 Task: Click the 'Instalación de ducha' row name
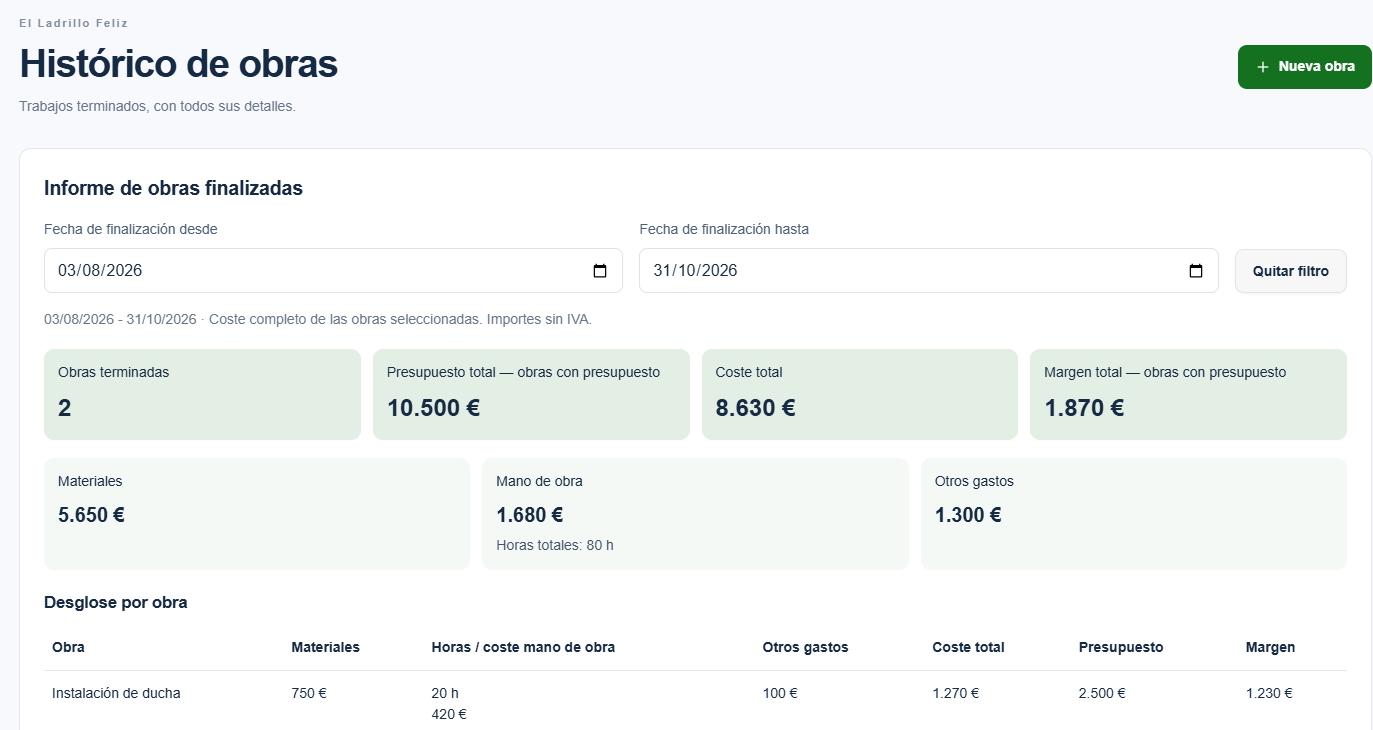coord(116,693)
